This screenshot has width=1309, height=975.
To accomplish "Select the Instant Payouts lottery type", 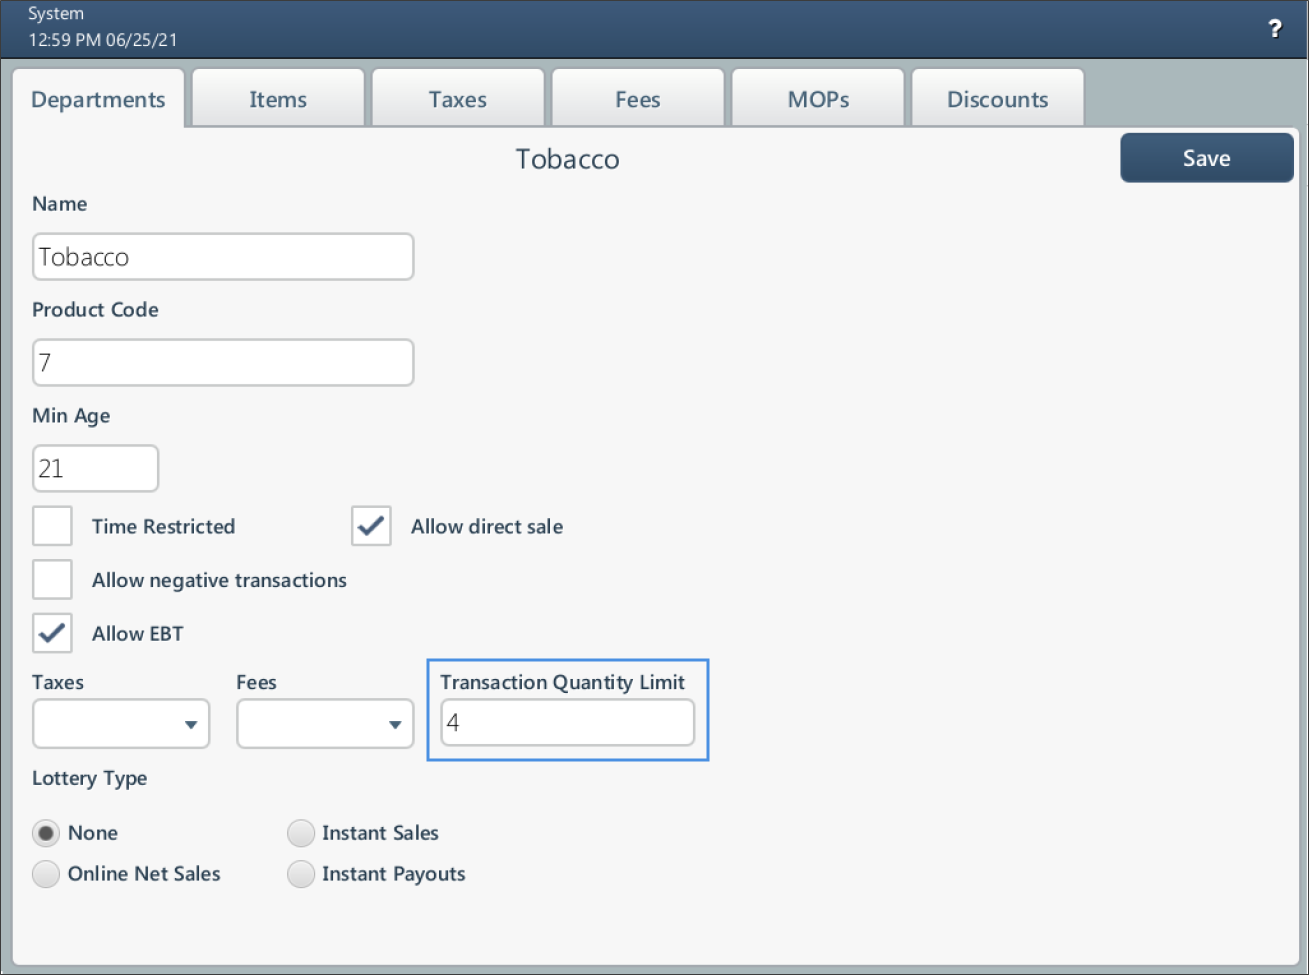I will [x=301, y=873].
